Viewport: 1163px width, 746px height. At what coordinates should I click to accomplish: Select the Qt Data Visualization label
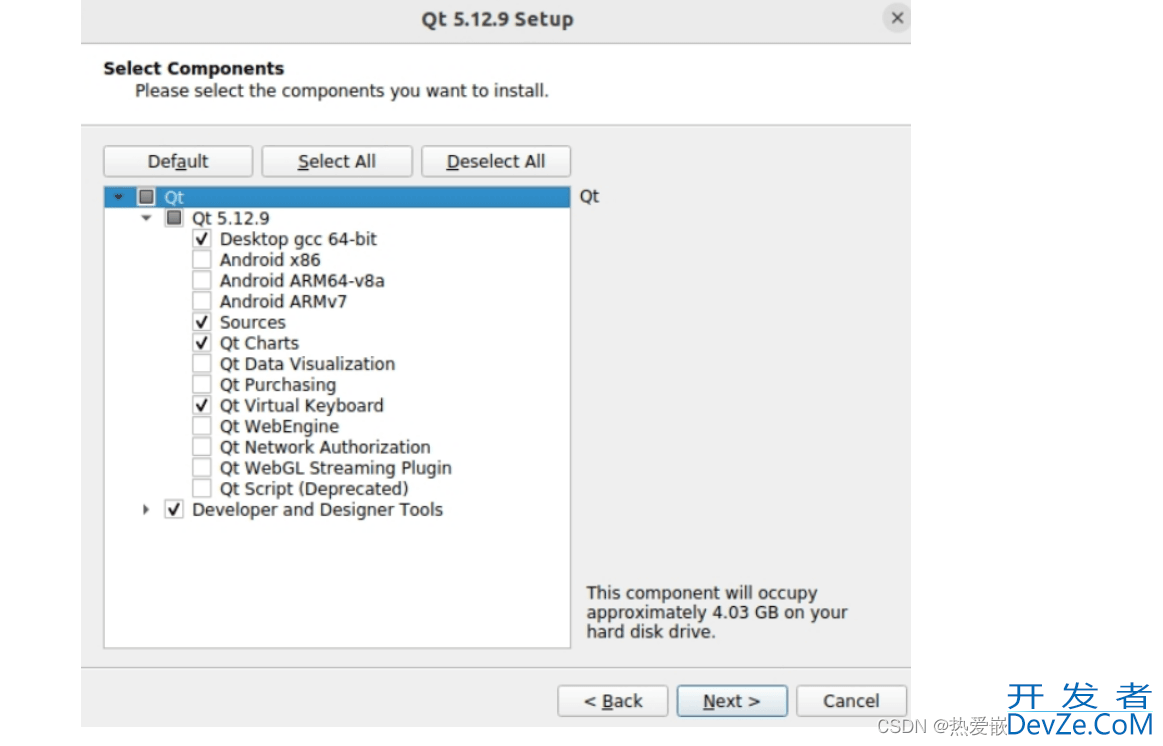(x=307, y=363)
